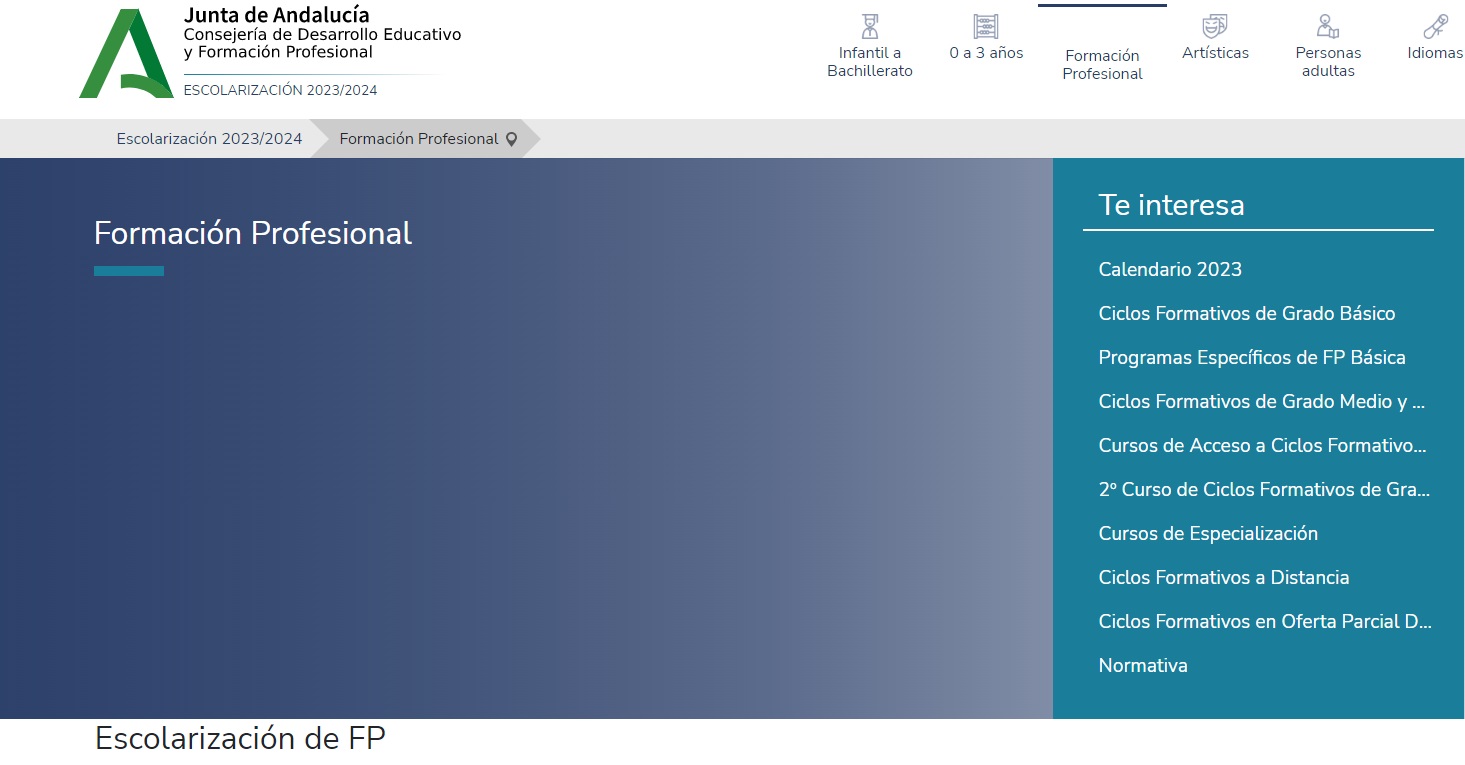Open Ciclos Formativos de Grado Básico
This screenshot has height=765, width=1465.
(1246, 313)
